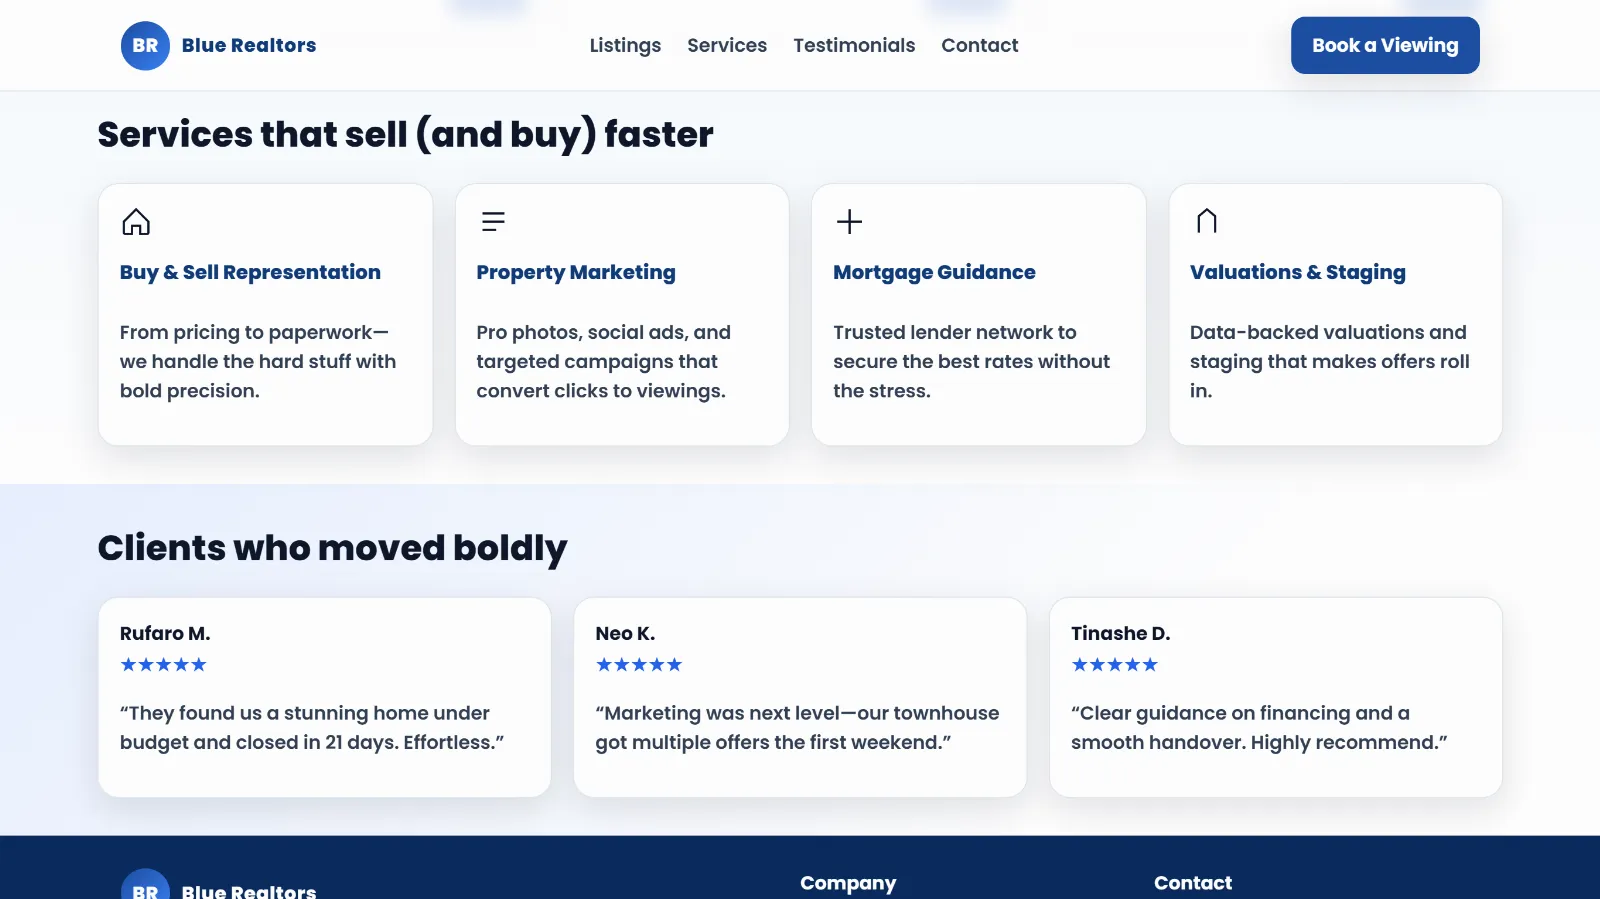1600x899 pixels.
Task: Click the lines icon above Property Marketing
Action: 493,221
